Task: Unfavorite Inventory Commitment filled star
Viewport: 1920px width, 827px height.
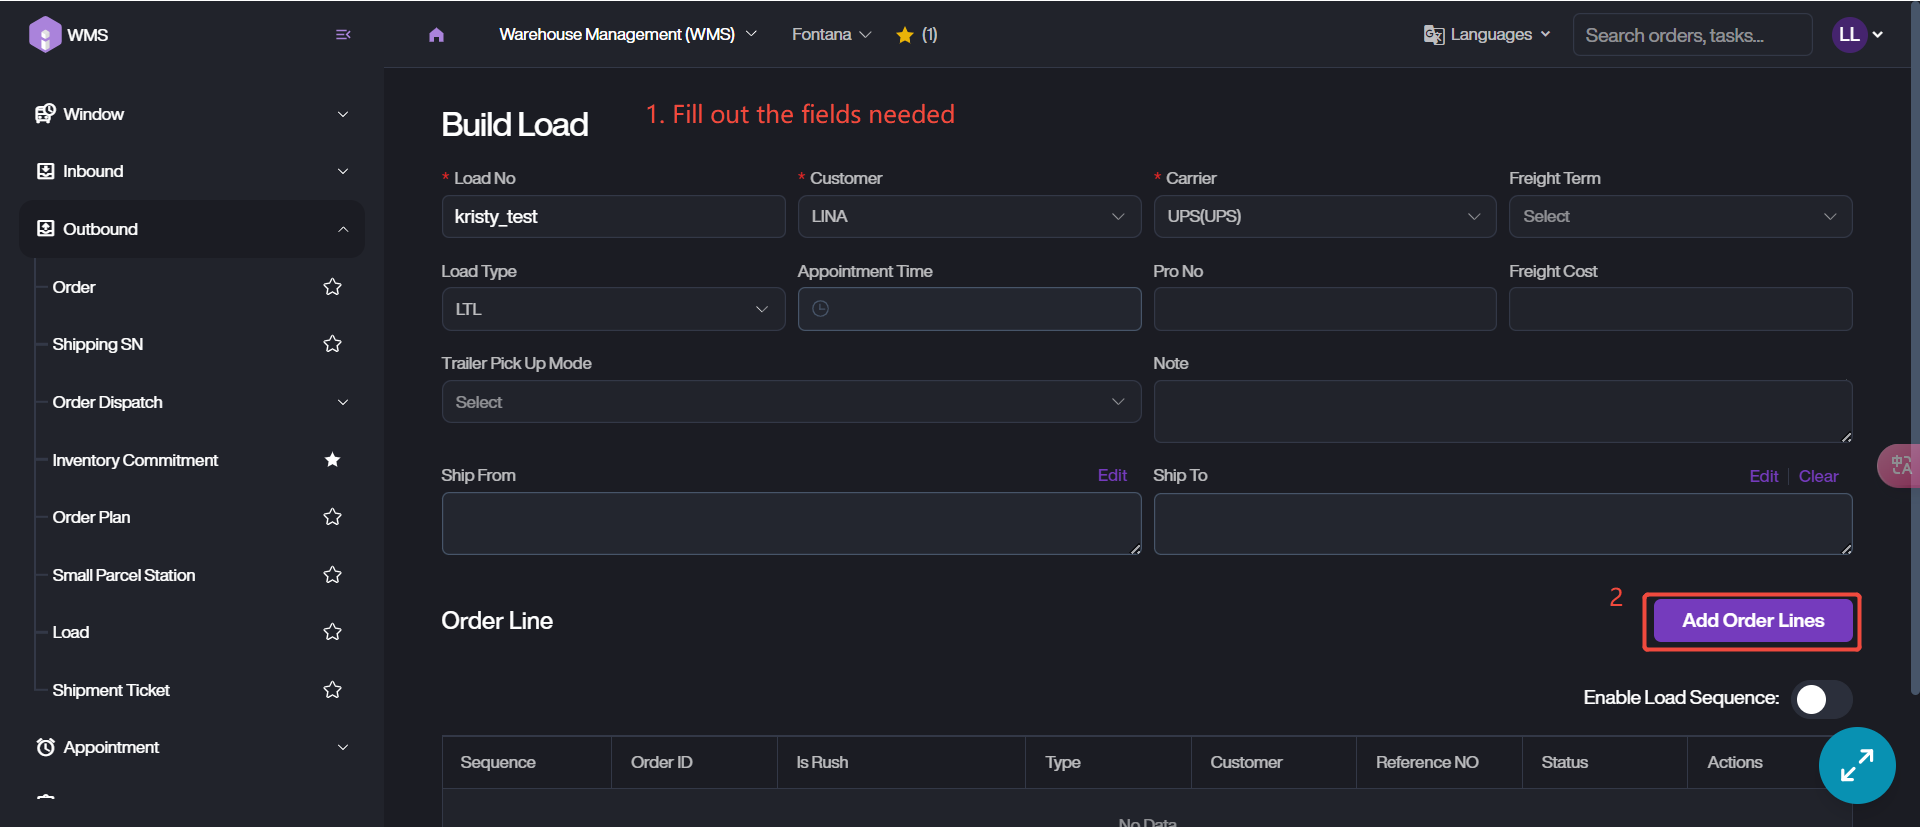Action: click(333, 460)
